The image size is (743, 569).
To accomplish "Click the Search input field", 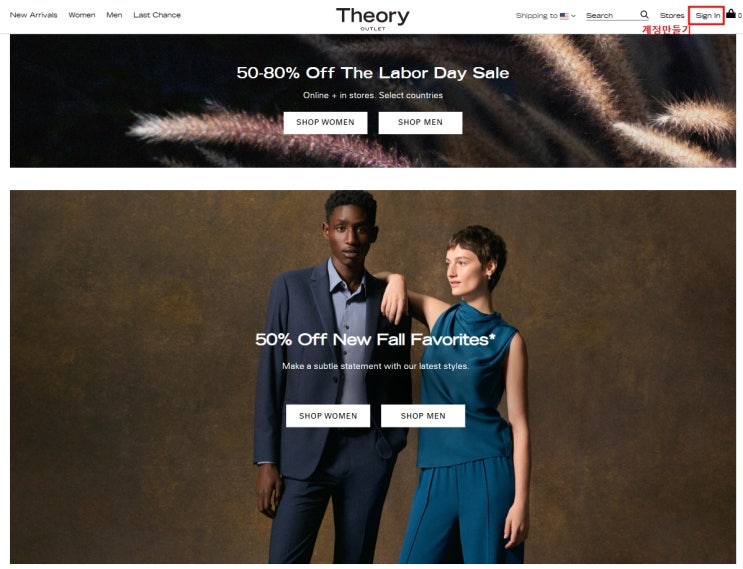I will tap(611, 16).
